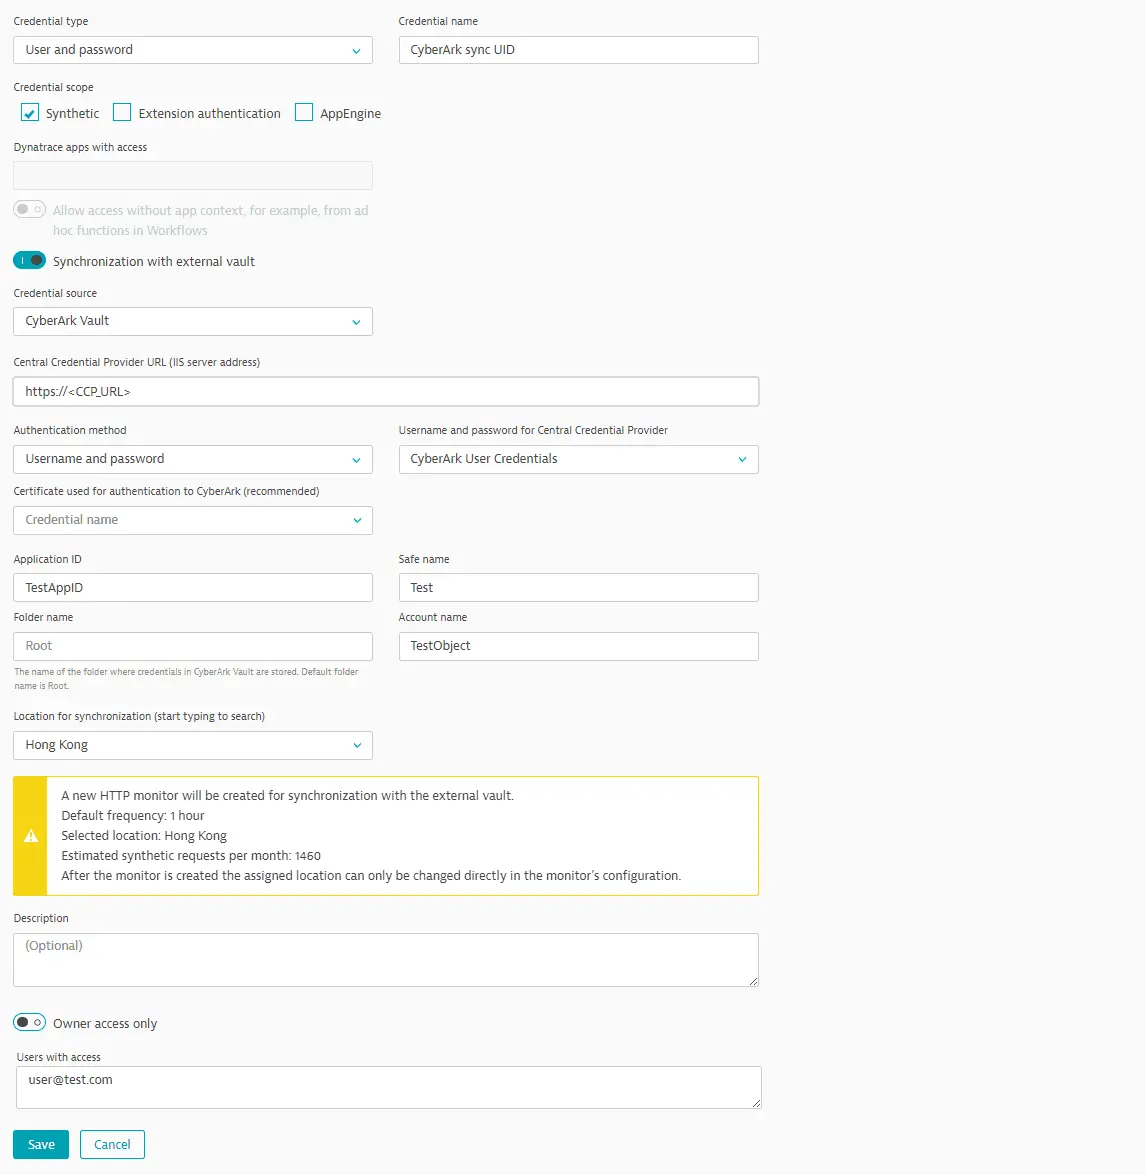1145x1175 pixels.
Task: Expand the CyberArk User Credentials dropdown
Action: (578, 459)
